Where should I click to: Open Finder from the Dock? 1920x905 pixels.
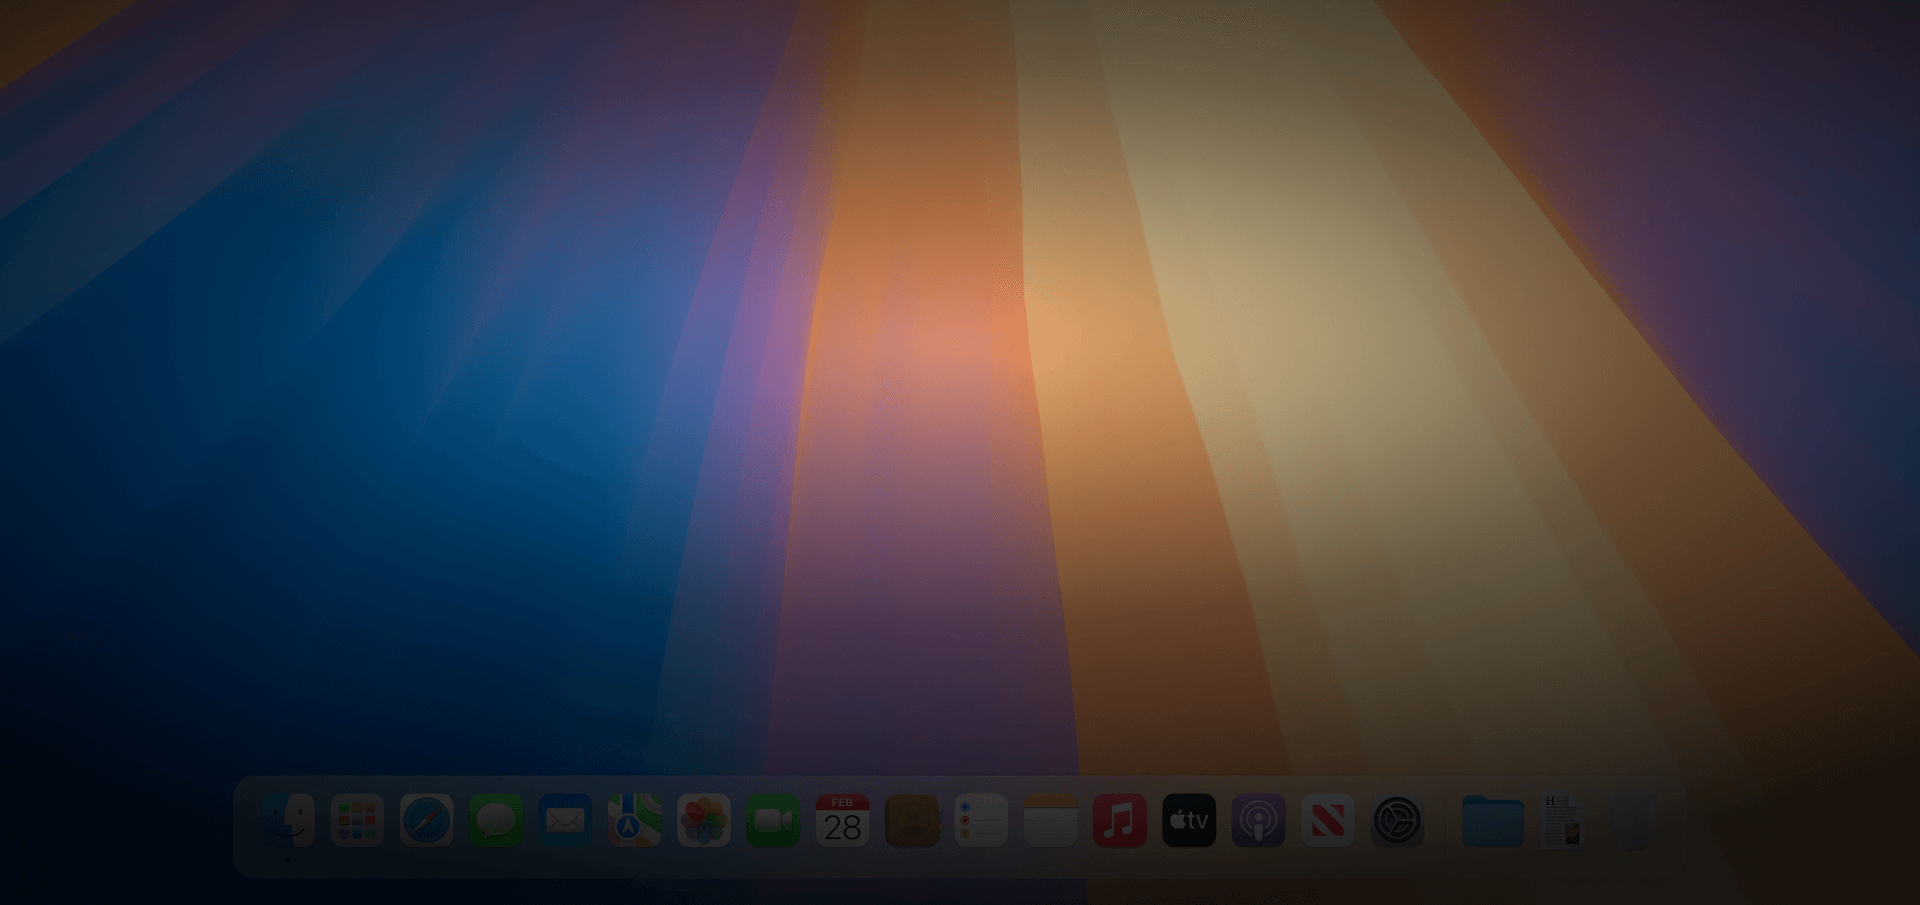point(288,821)
